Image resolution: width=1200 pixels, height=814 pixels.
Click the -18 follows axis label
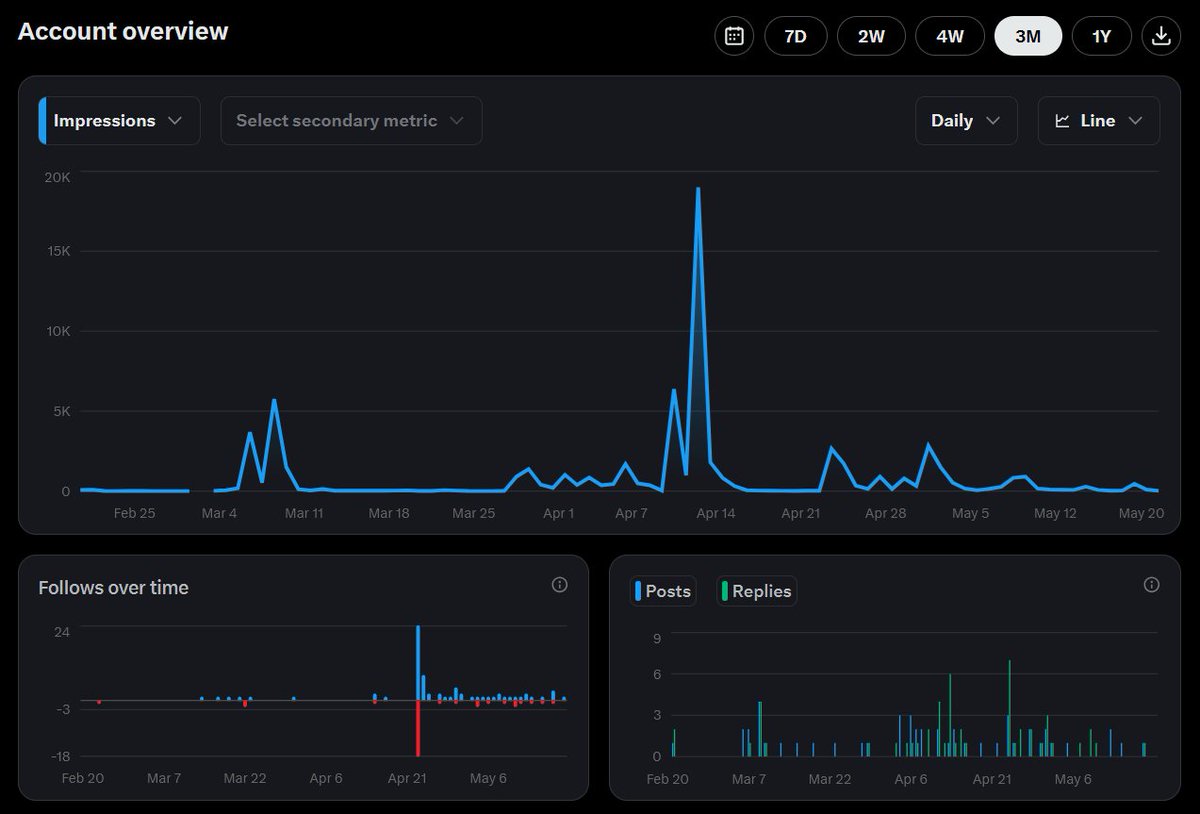click(60, 756)
